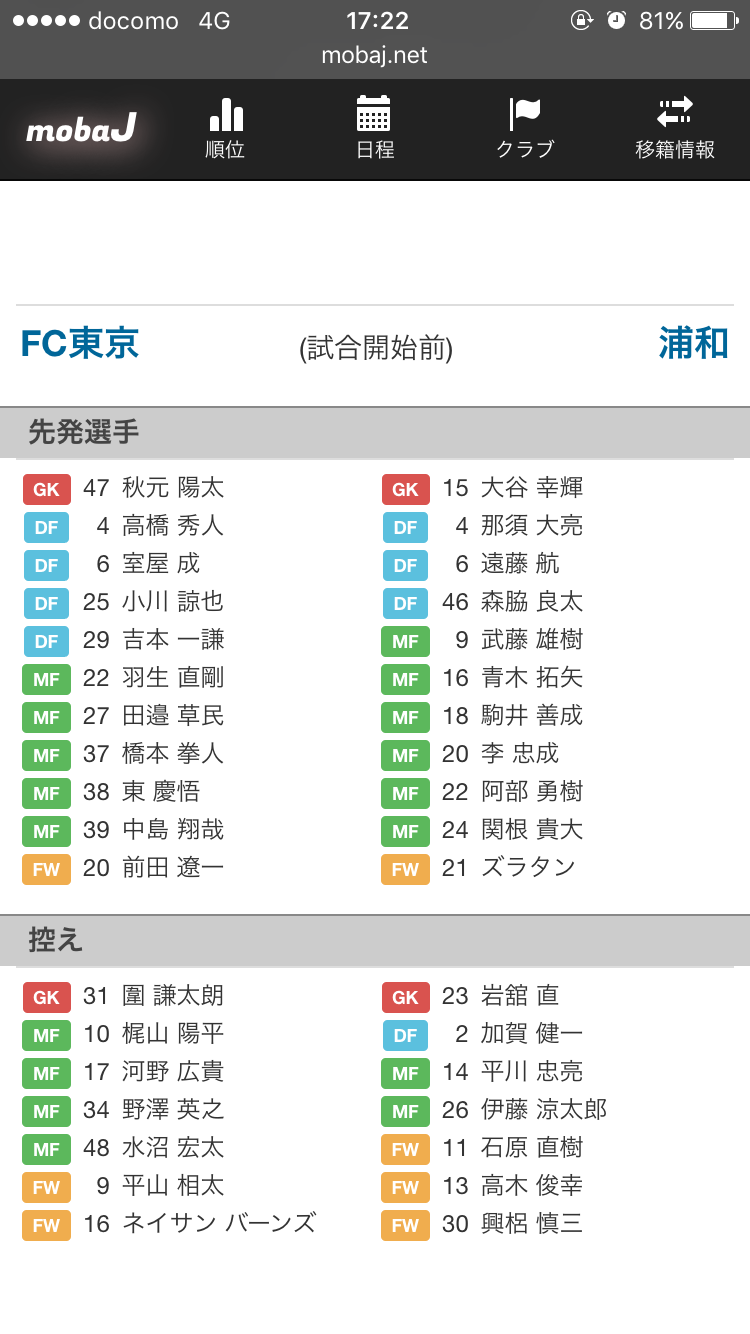The image size is (750, 1334).
Task: Tap substitute 興梠 慎三
Action: [531, 1224]
